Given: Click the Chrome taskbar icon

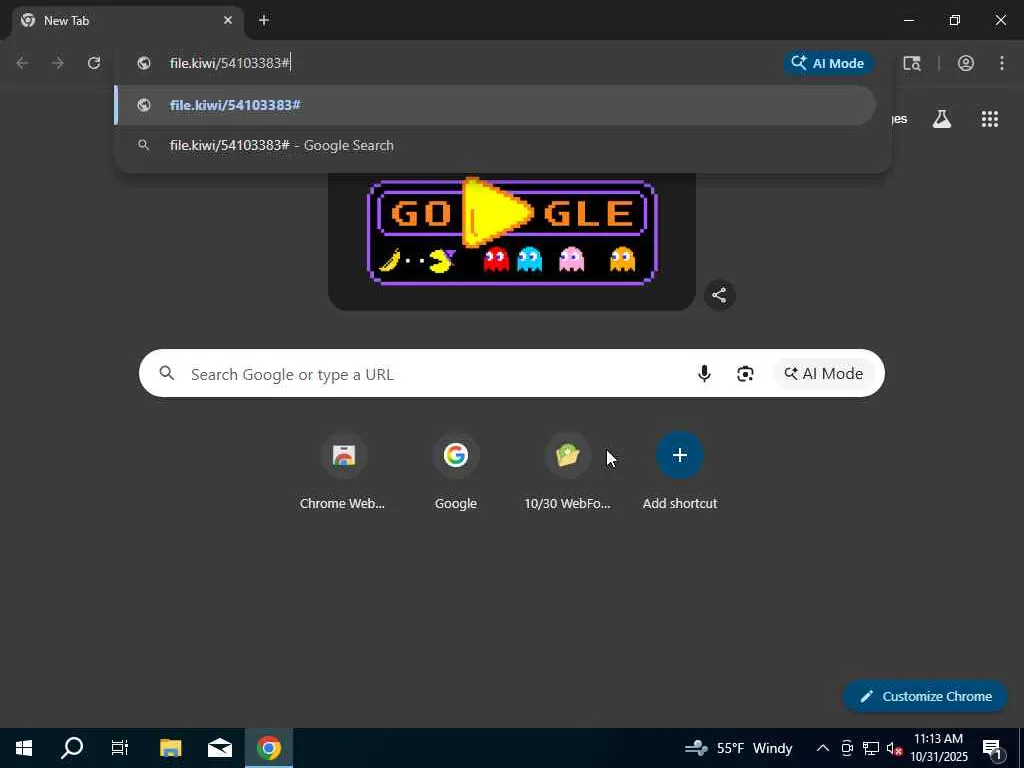Looking at the screenshot, I should (269, 748).
